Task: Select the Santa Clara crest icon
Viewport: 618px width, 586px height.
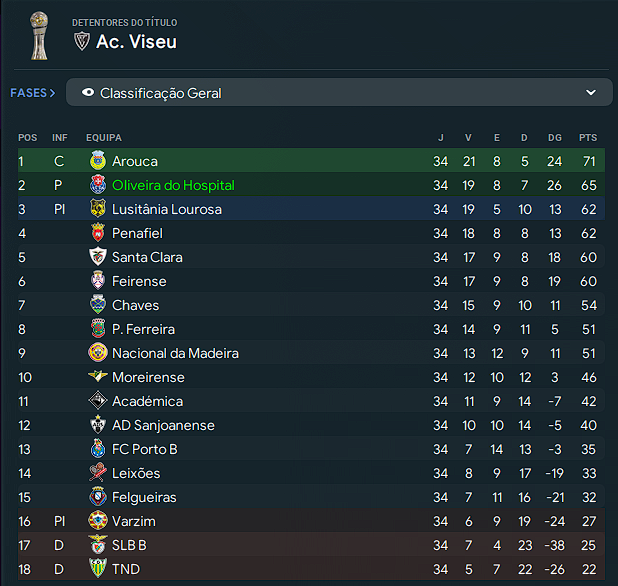Action: click(x=97, y=257)
